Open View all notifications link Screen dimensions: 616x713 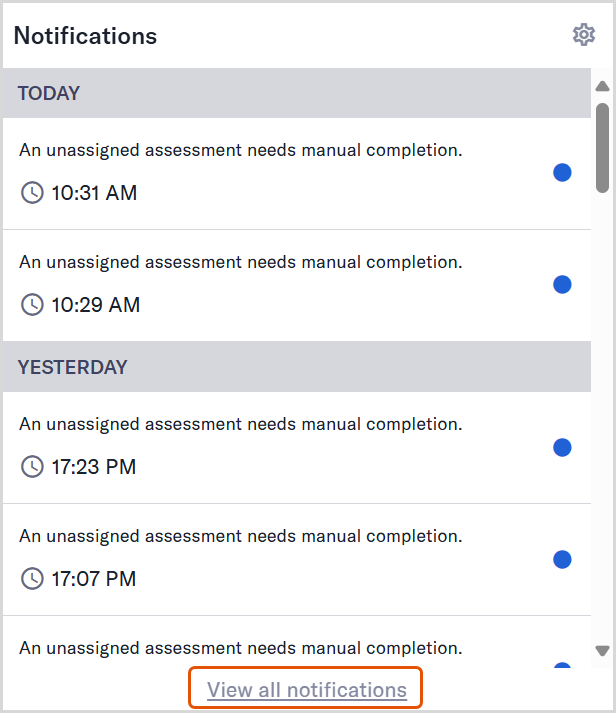click(x=306, y=690)
